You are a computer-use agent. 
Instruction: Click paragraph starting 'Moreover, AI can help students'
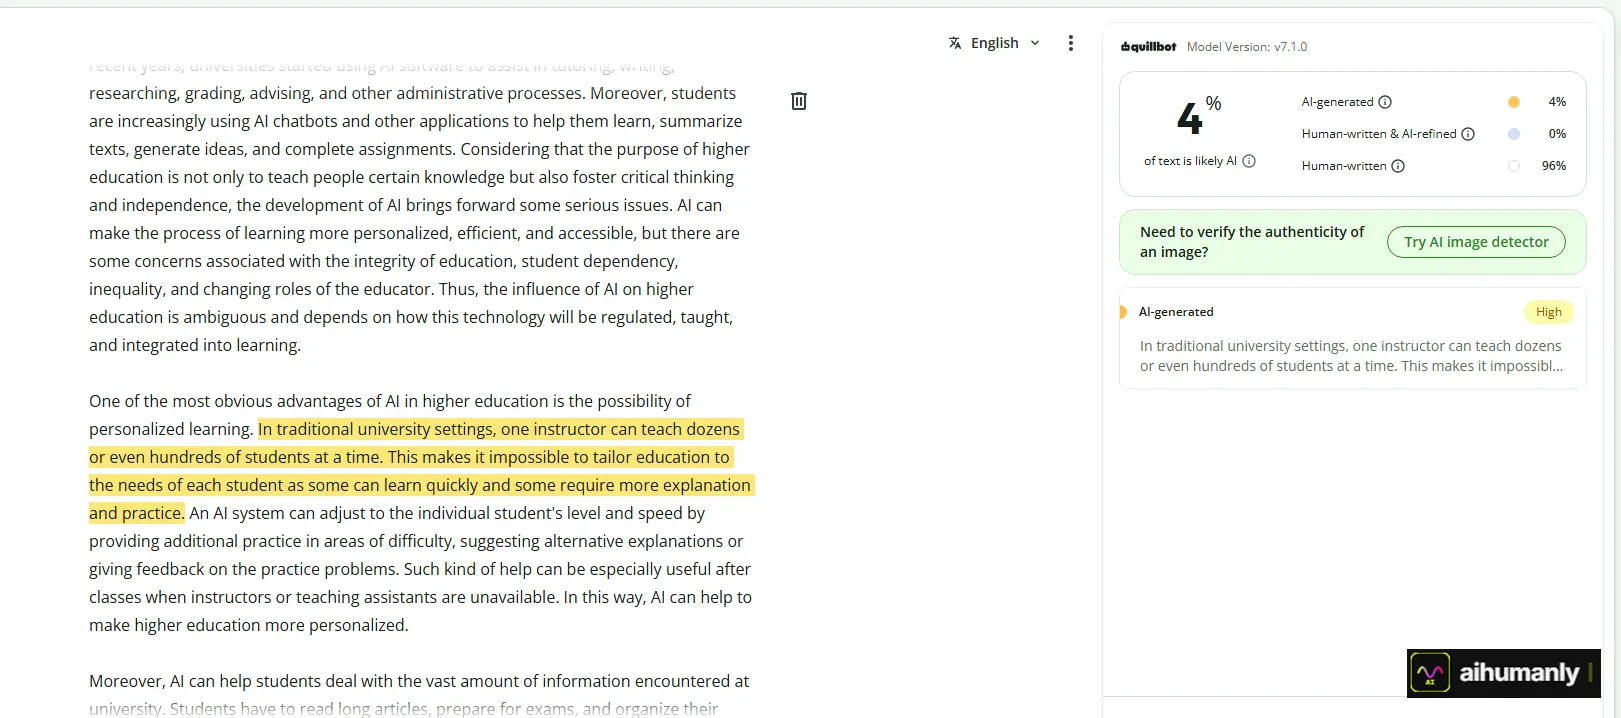click(x=419, y=694)
